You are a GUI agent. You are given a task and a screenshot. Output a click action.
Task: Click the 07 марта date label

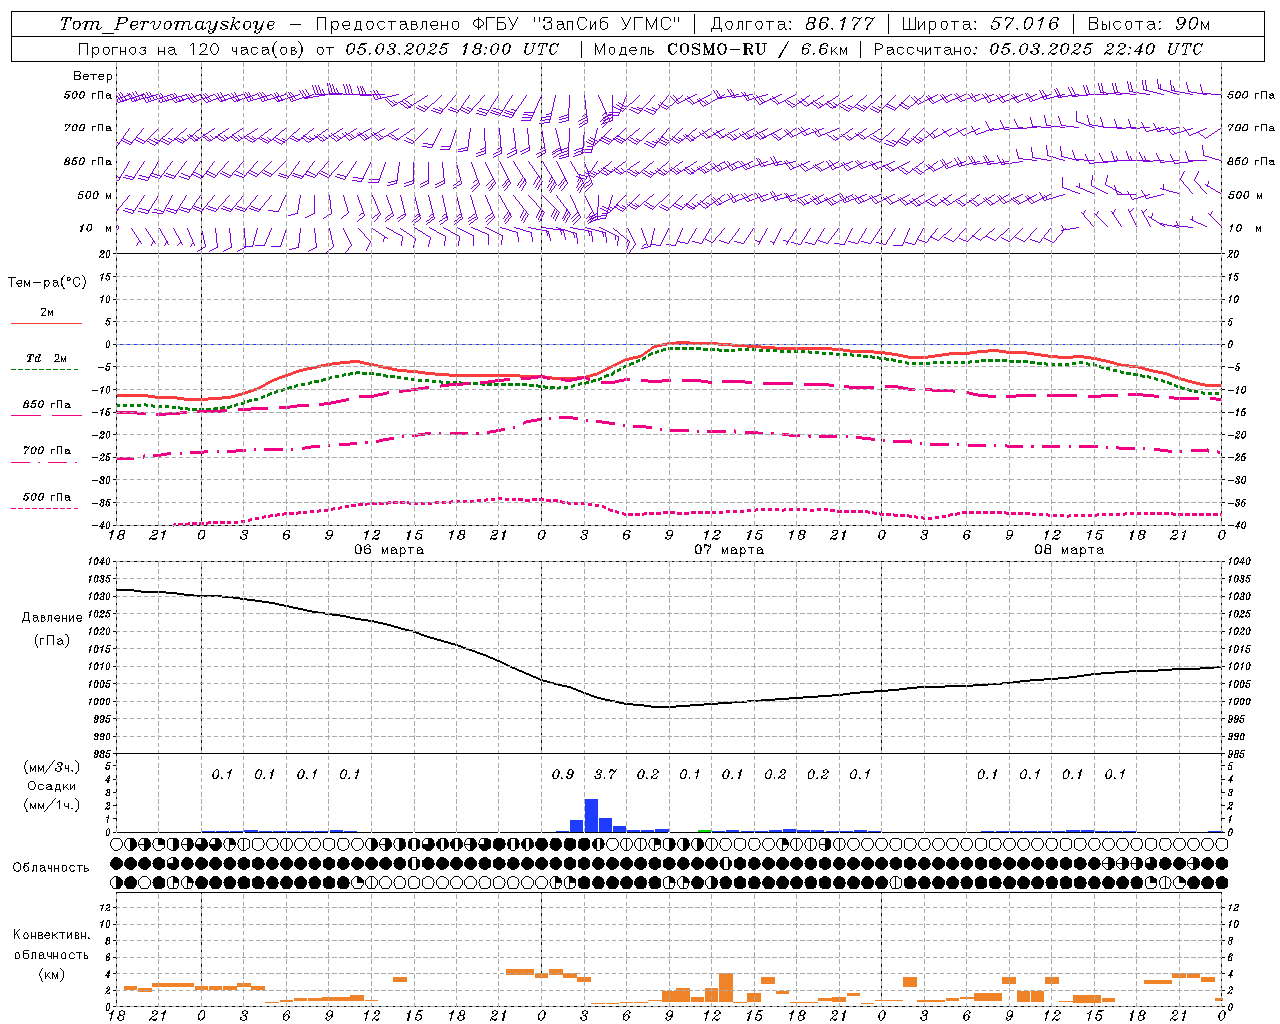pyautogui.click(x=729, y=550)
